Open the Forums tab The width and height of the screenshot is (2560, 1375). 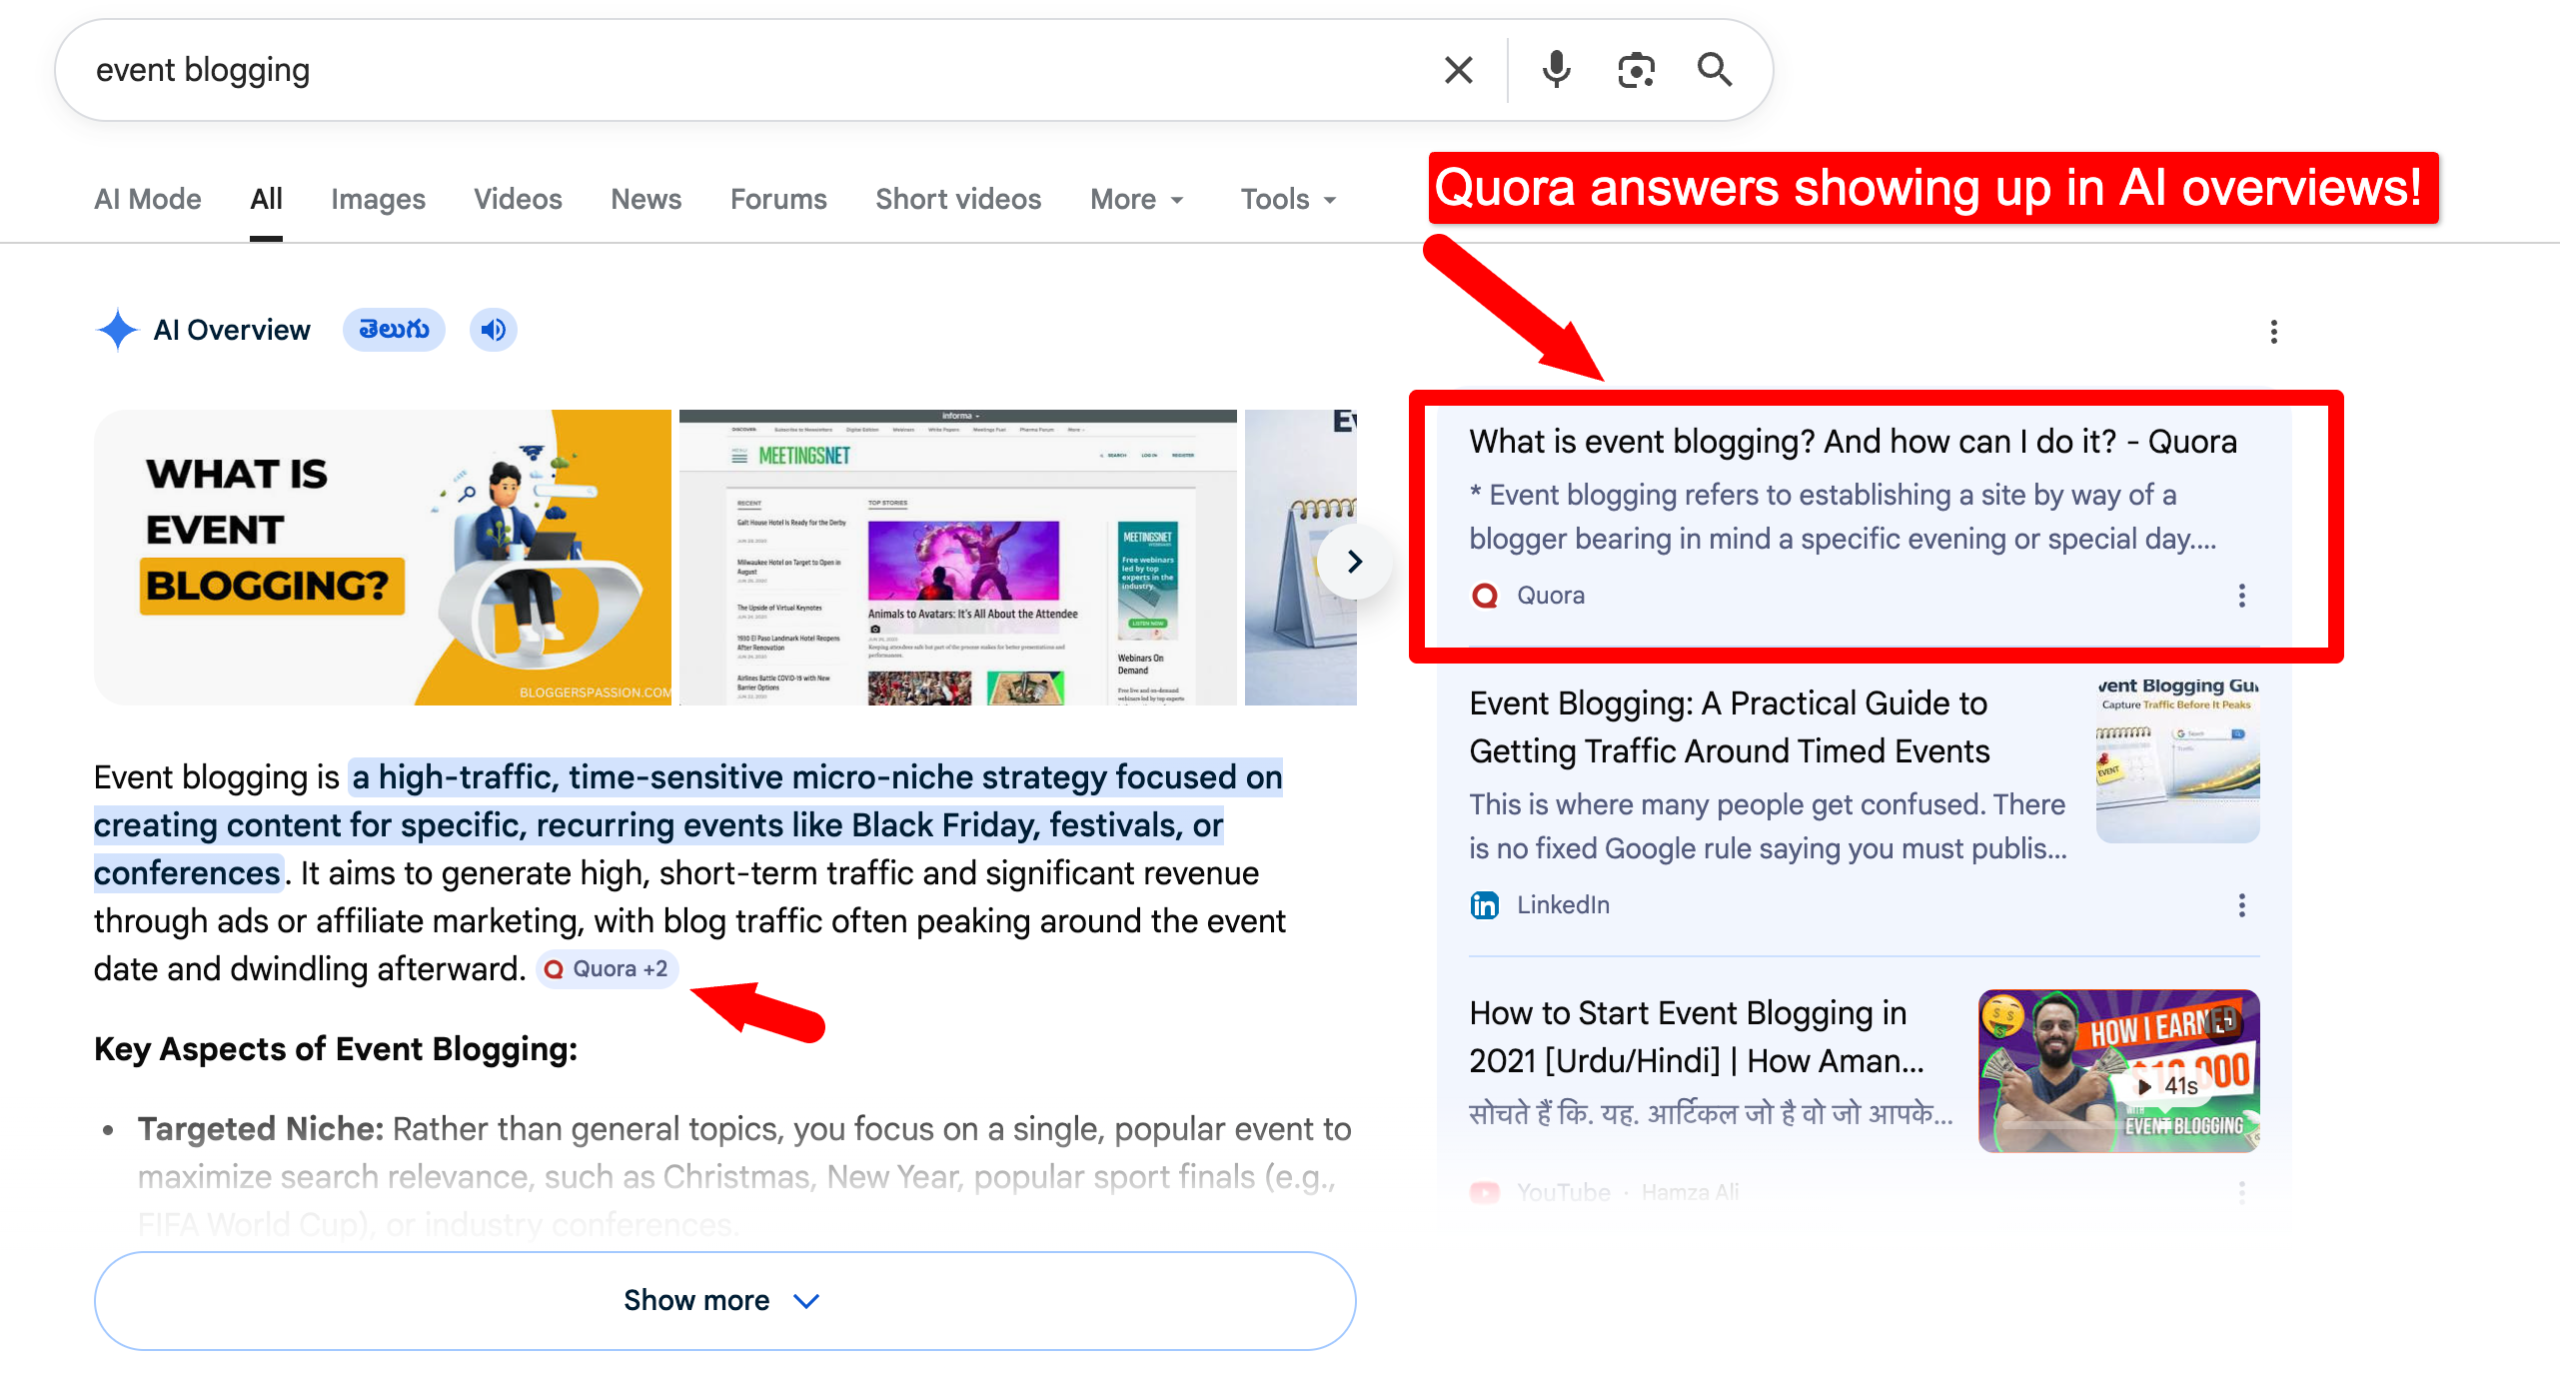pos(778,199)
